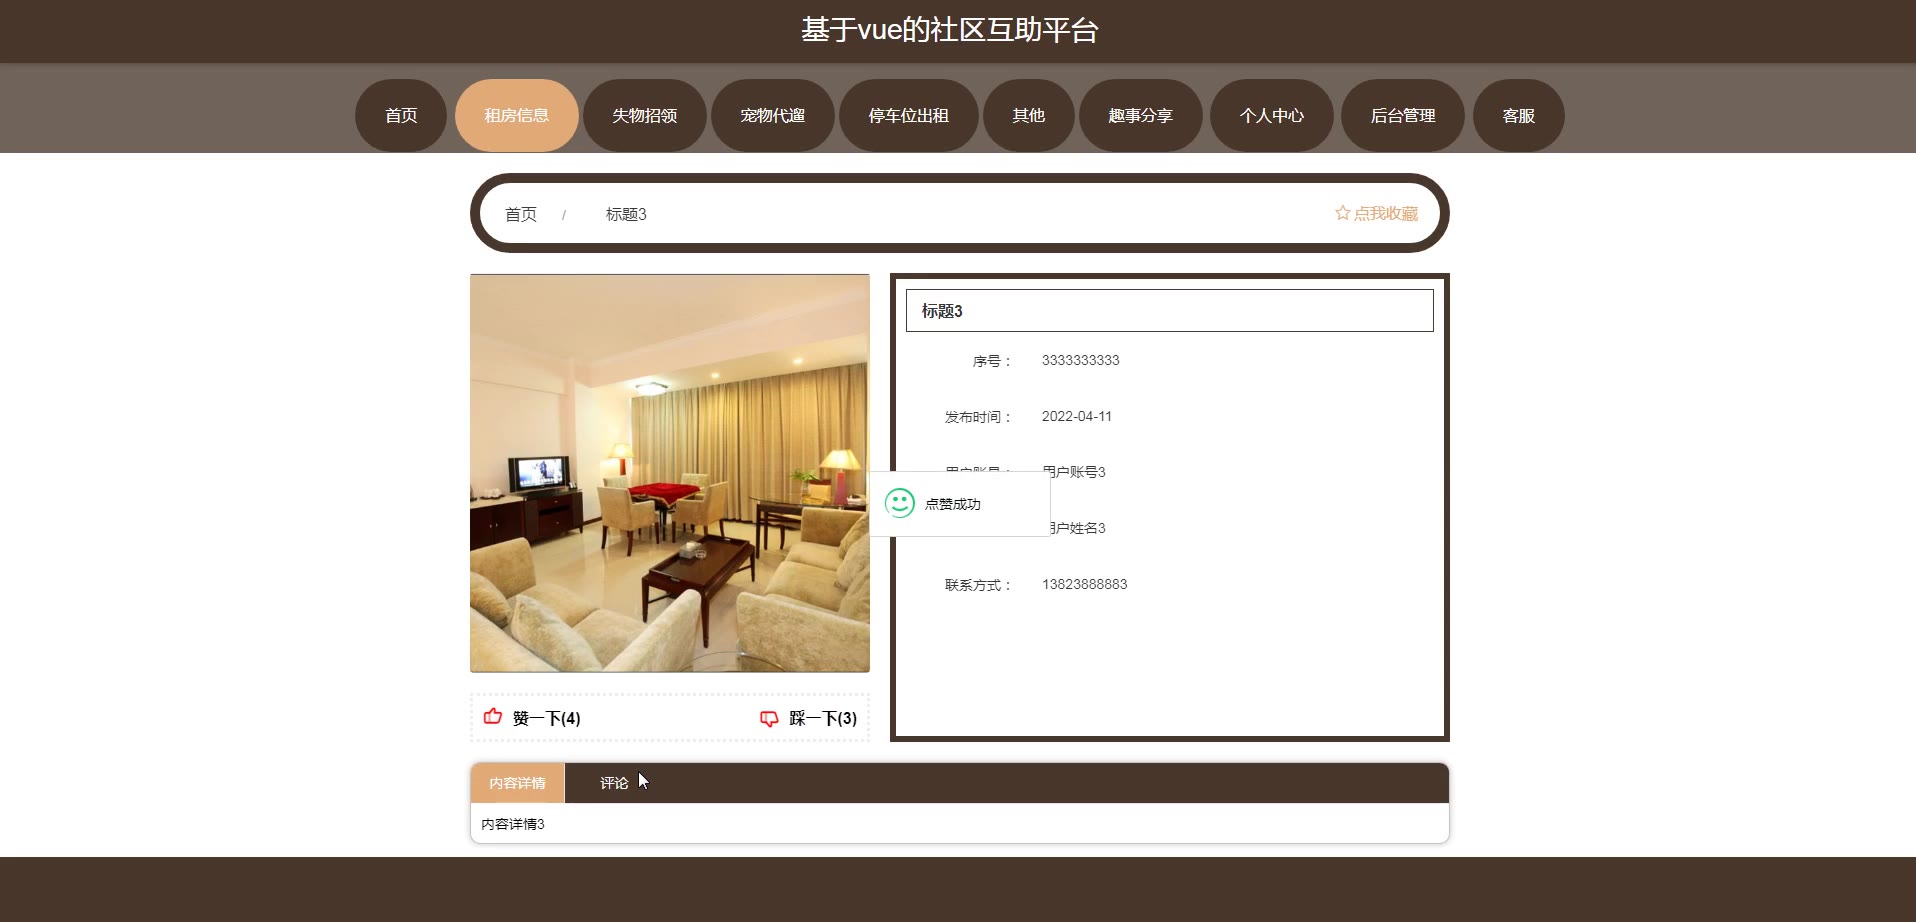Click the 标题3 title box
Screen dimensions: 1916x922
[x=1170, y=311]
